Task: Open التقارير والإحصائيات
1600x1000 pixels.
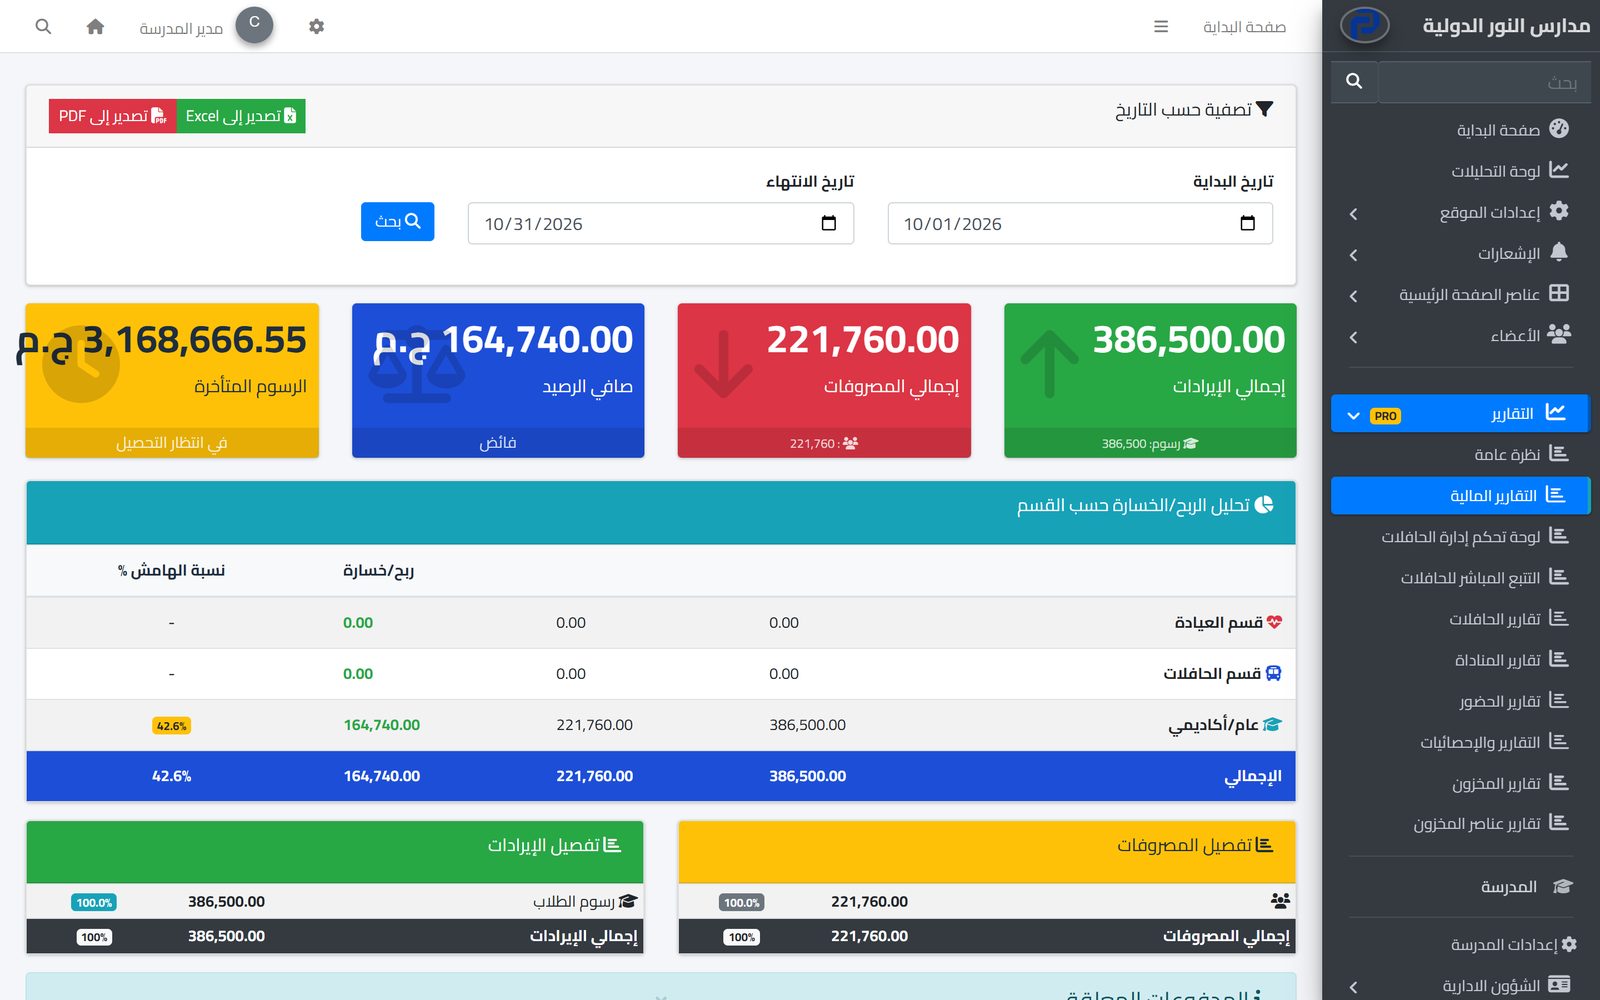Action: (x=1460, y=741)
